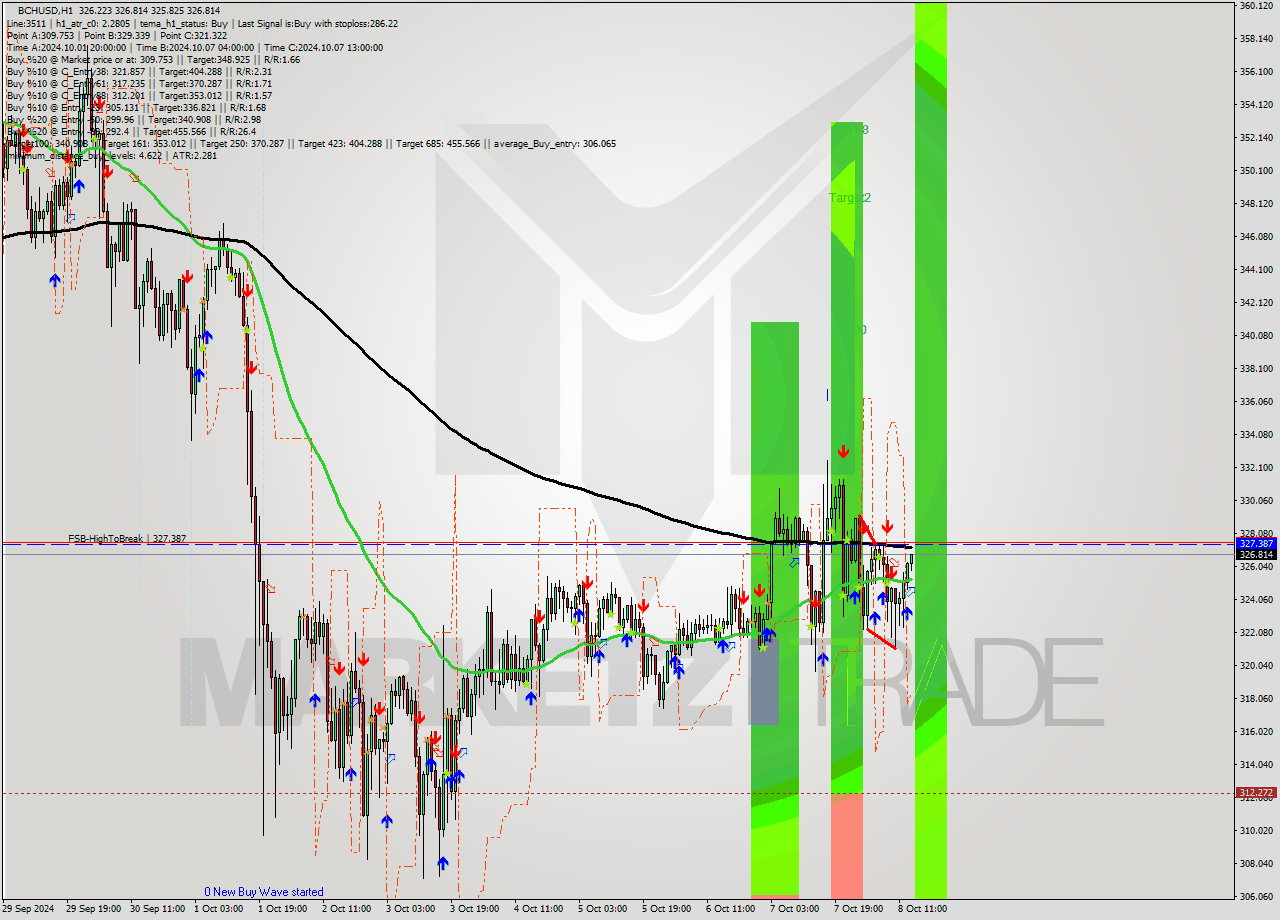Click the 324.060 price axis label
The width and height of the screenshot is (1280, 920).
[1255, 600]
